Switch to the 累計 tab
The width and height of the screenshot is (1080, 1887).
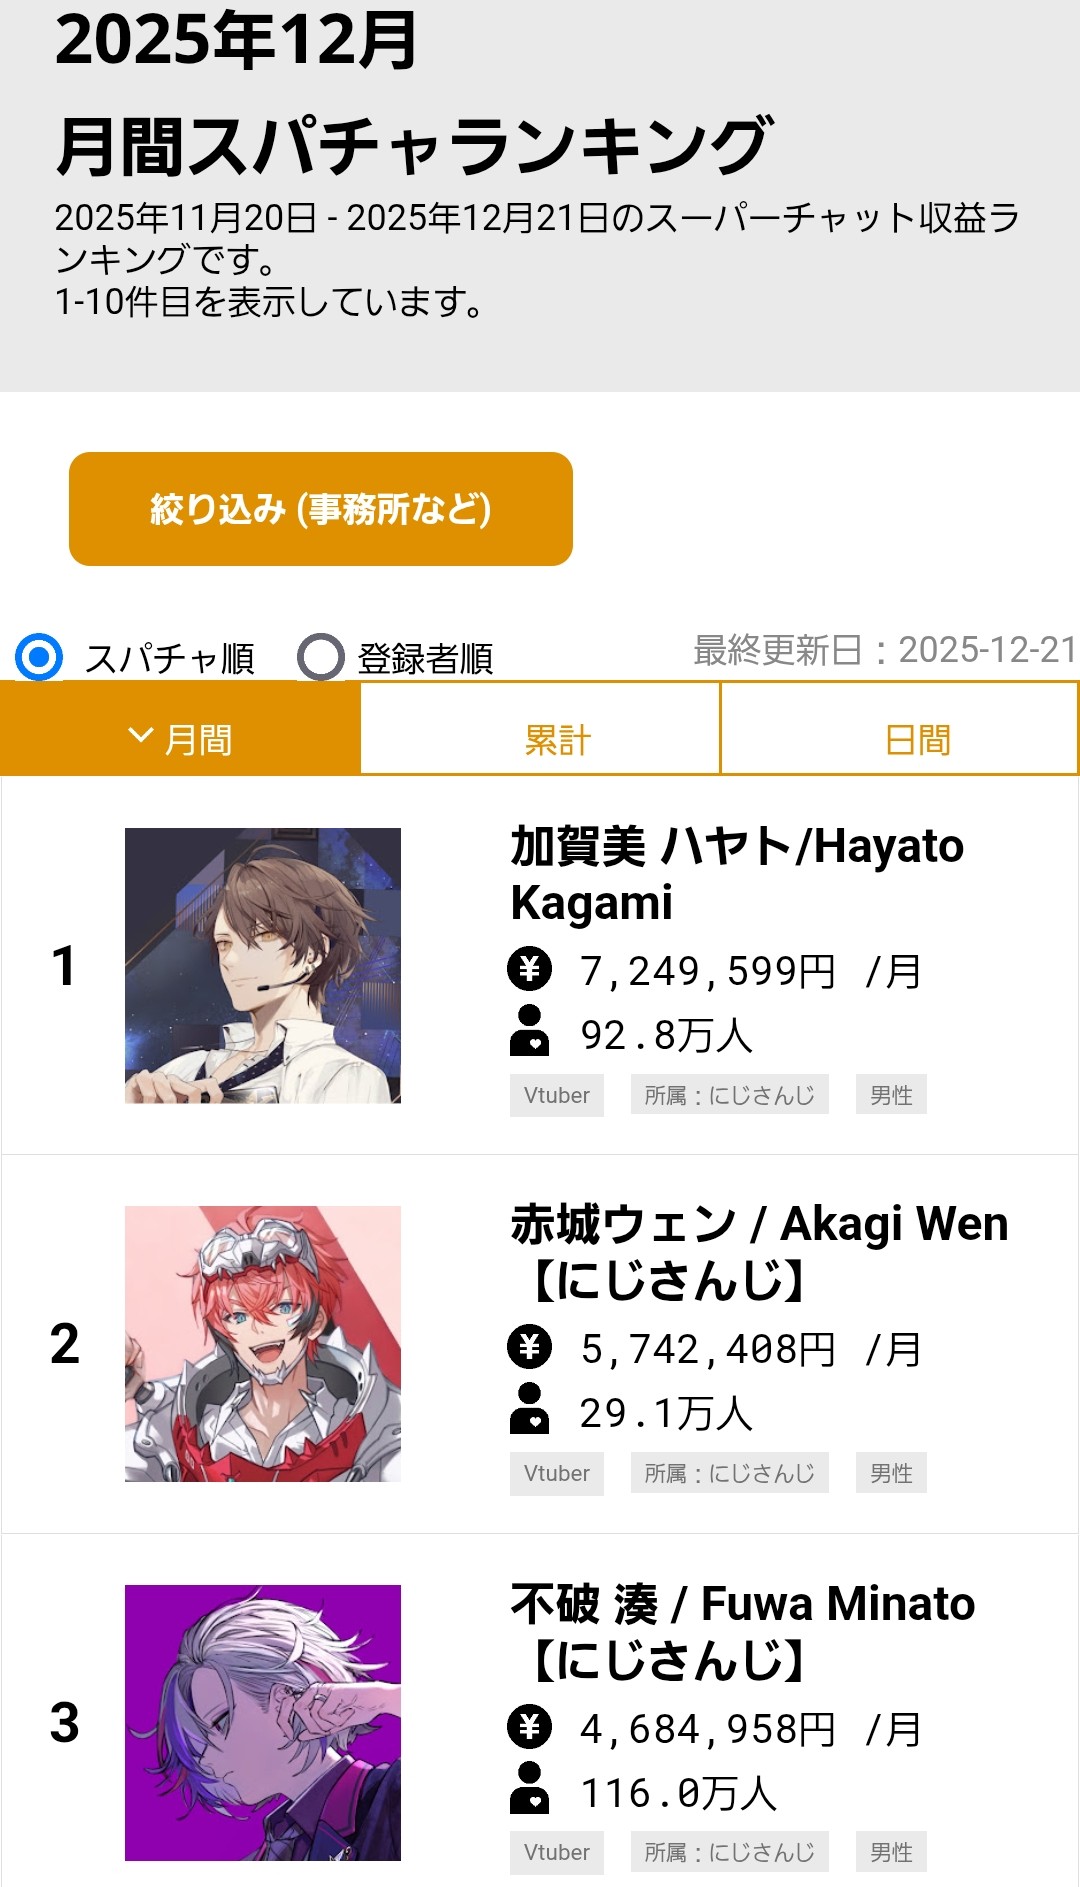coord(558,740)
